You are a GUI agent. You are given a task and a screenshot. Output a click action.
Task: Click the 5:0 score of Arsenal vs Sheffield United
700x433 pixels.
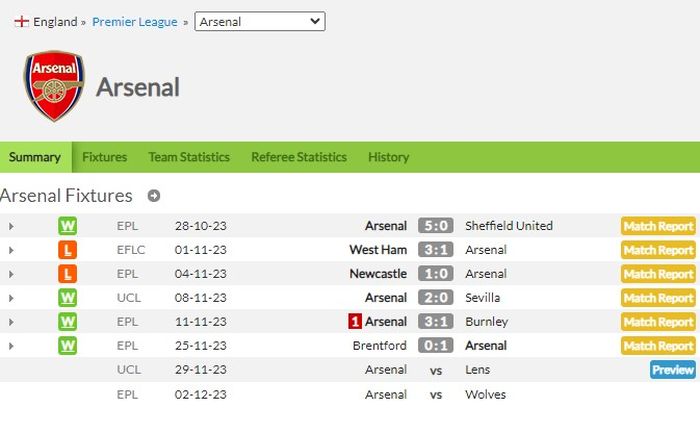(x=436, y=226)
